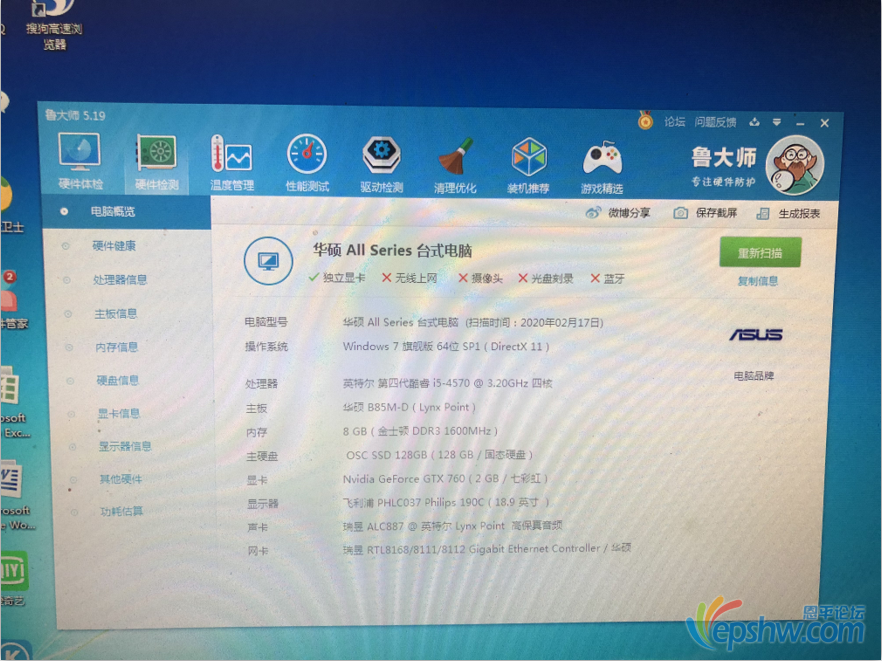Image resolution: width=882 pixels, height=661 pixels.
Task: Open the 硬件体检 hardware checkup tool
Action: (x=80, y=161)
